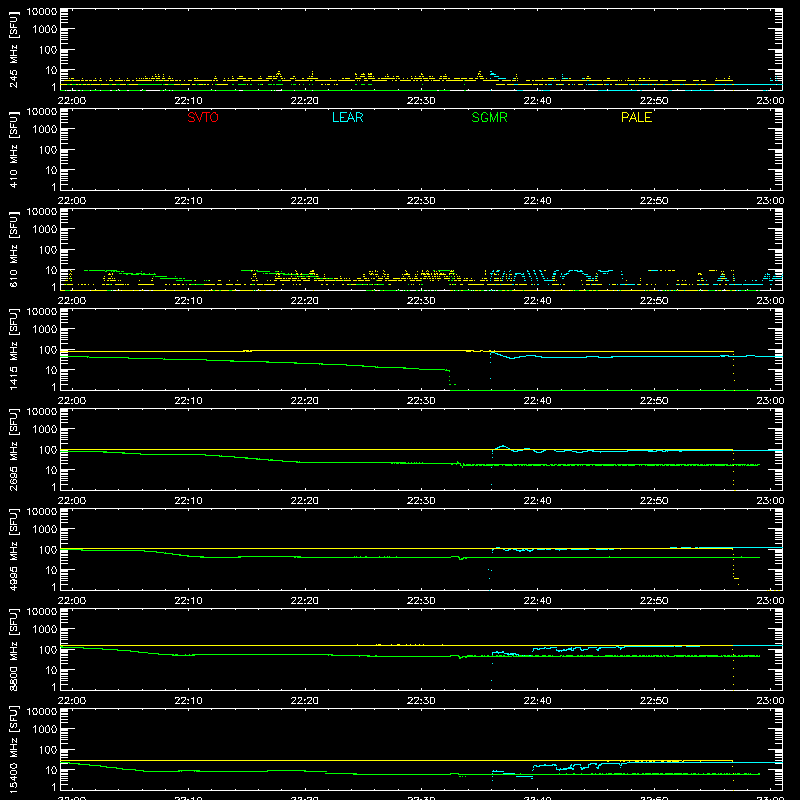Click 23:00 time label under 1415 MHz panel
This screenshot has width=800, height=800.
pyautogui.click(x=770, y=401)
